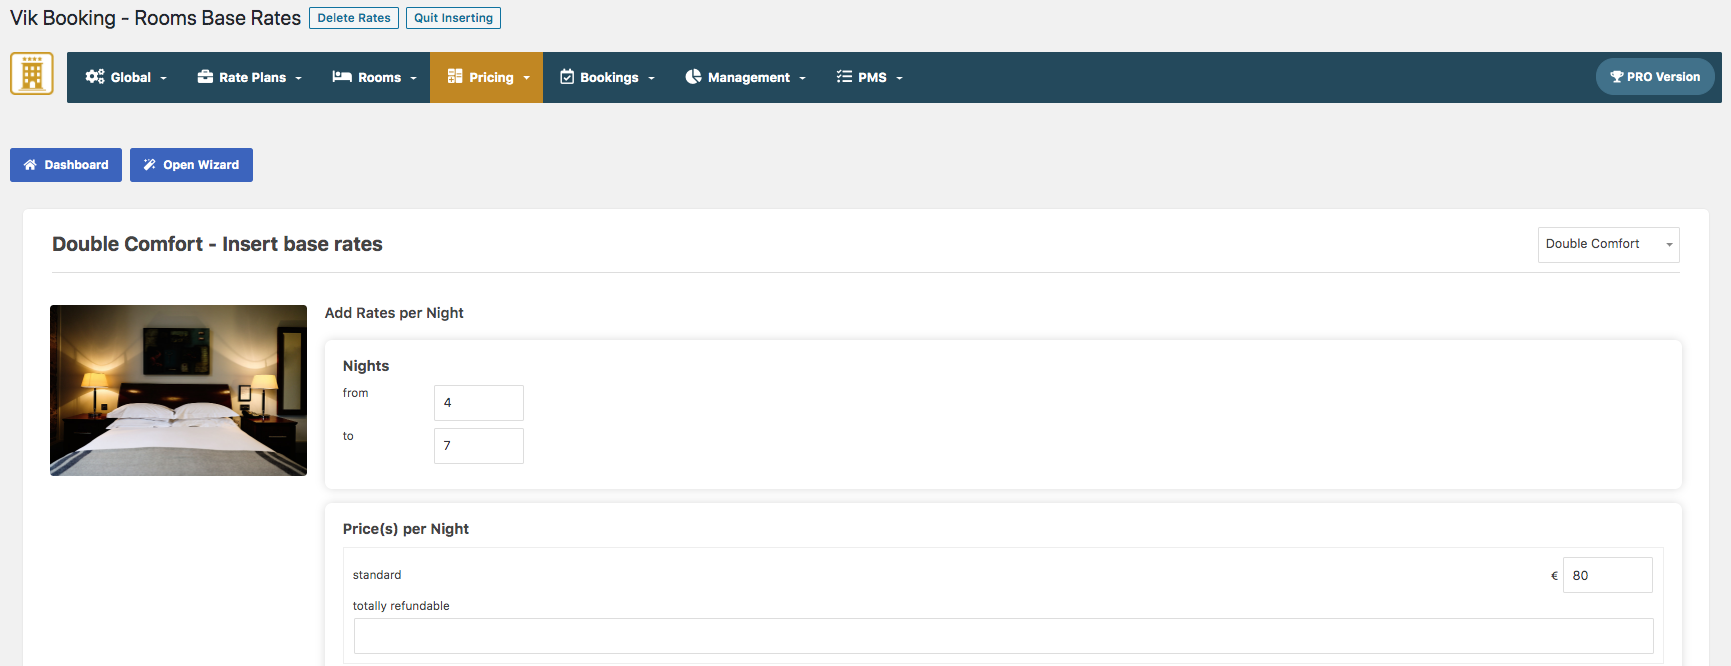Open the Rooms menu

click(x=374, y=77)
